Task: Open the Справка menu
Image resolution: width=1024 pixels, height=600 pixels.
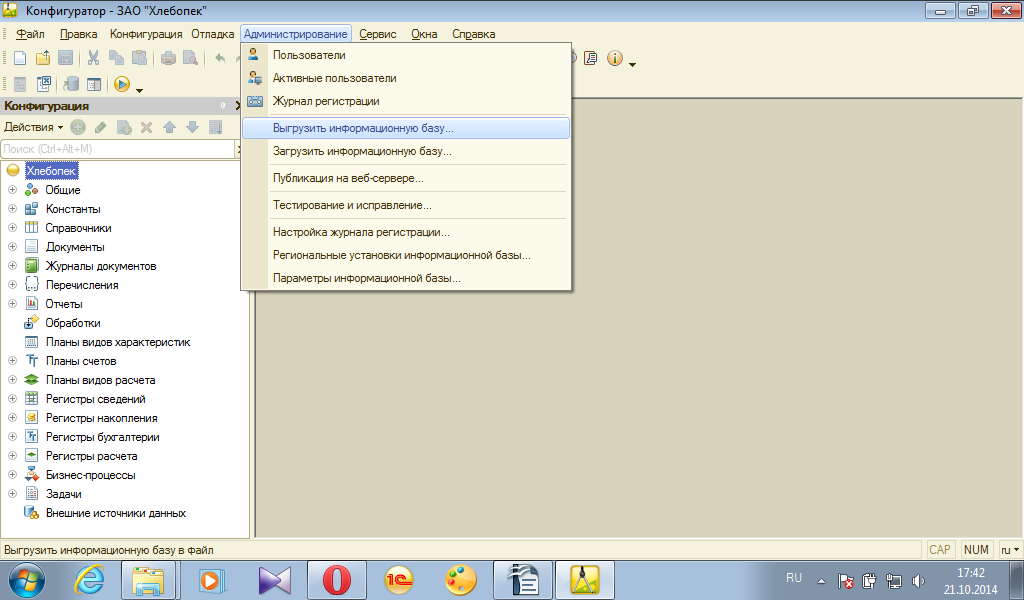Action: tap(473, 34)
